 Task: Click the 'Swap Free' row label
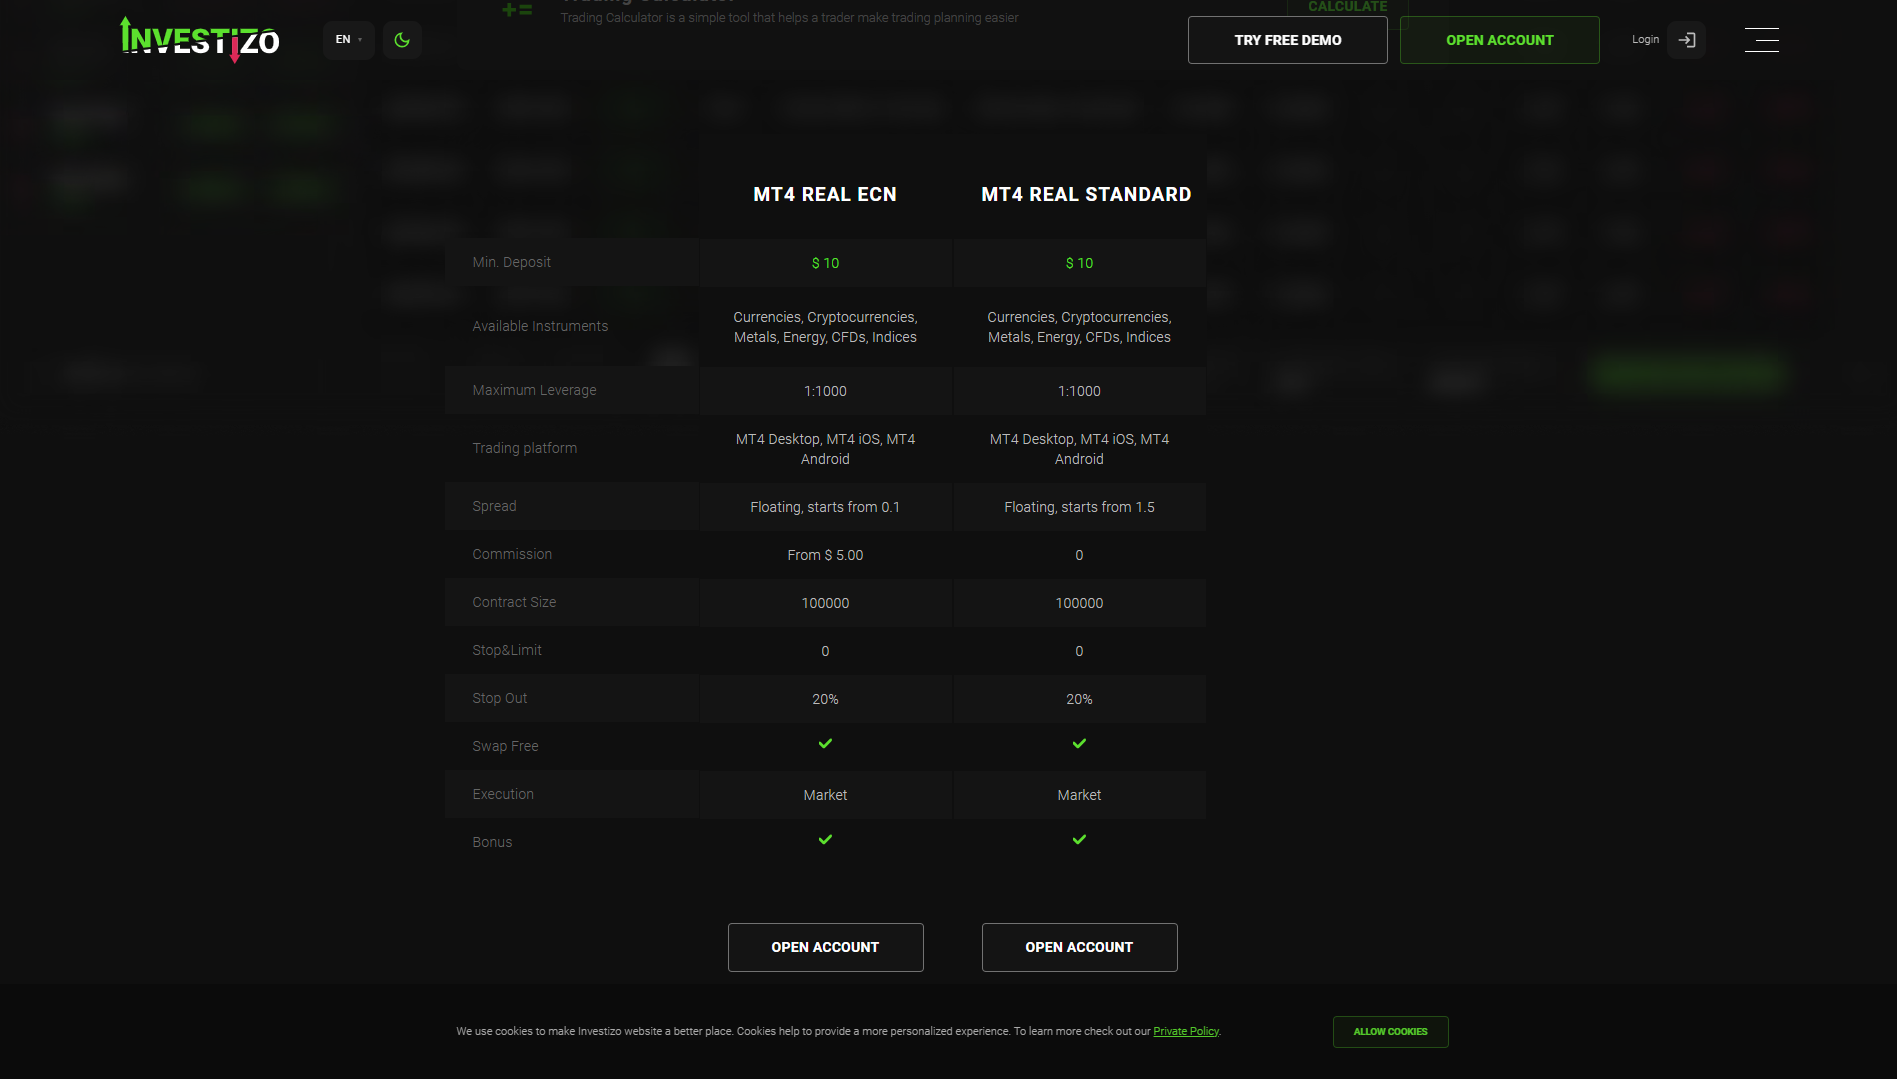coord(505,746)
